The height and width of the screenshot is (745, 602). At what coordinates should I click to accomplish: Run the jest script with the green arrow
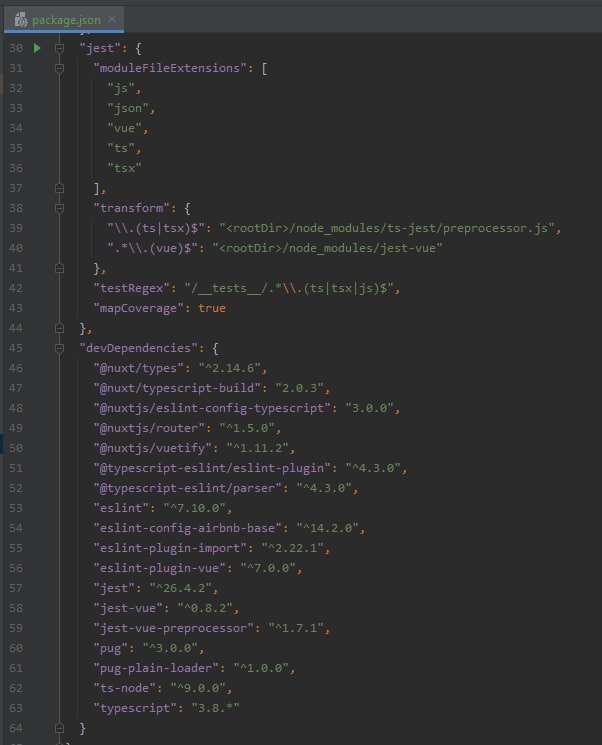click(37, 48)
